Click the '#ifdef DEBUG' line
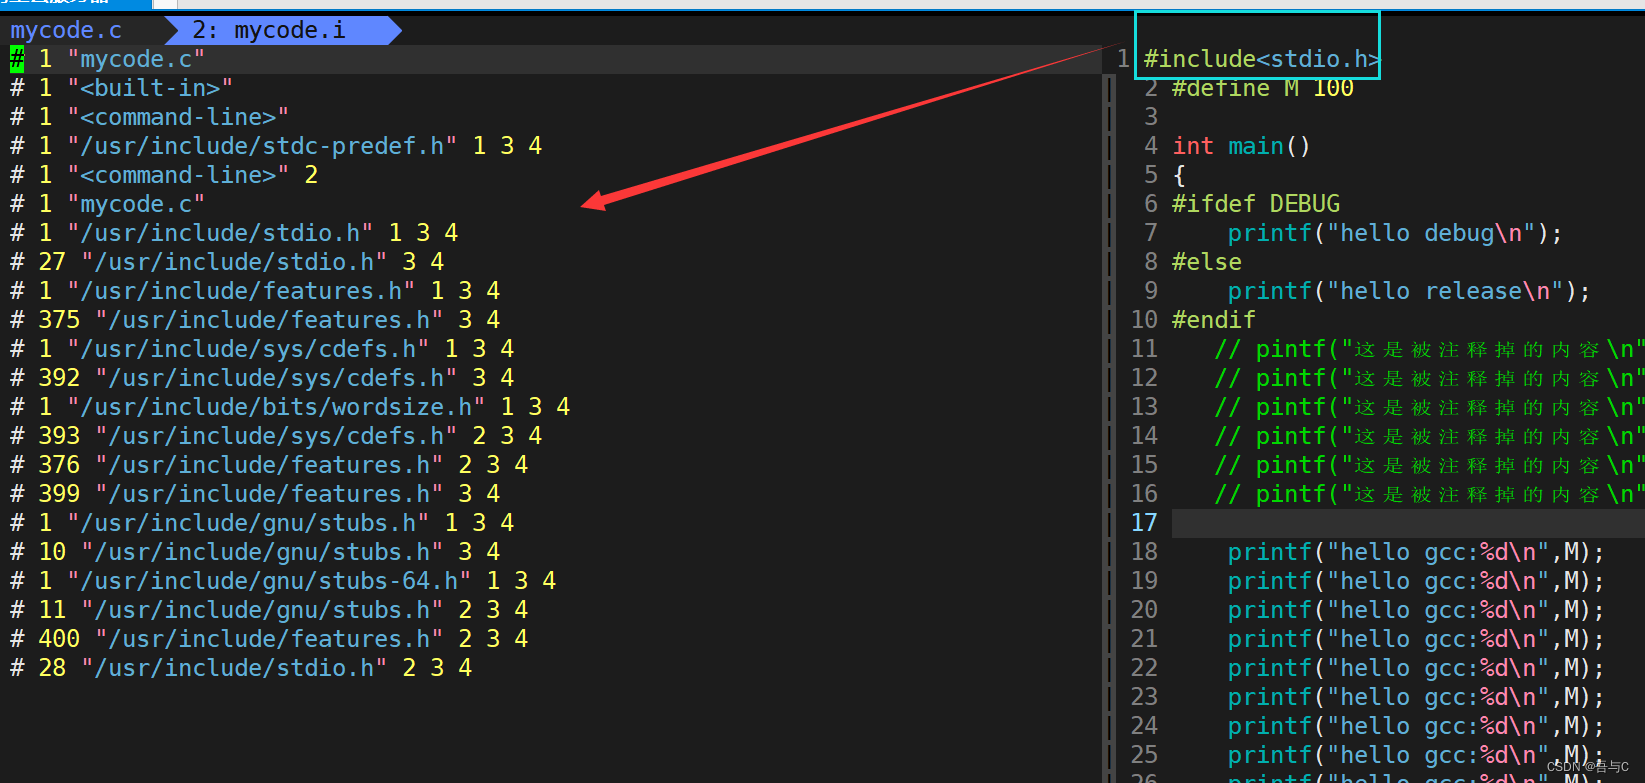The height and width of the screenshot is (783, 1645). 1256,204
